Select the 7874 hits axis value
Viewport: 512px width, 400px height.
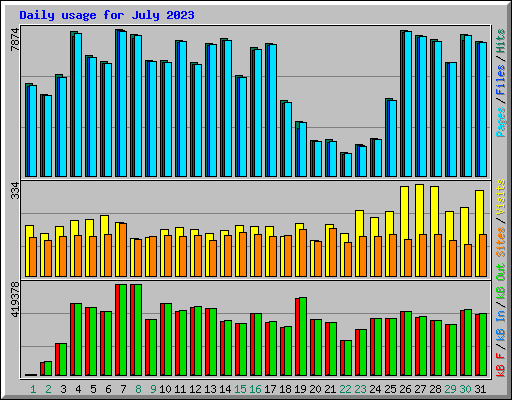coord(15,40)
